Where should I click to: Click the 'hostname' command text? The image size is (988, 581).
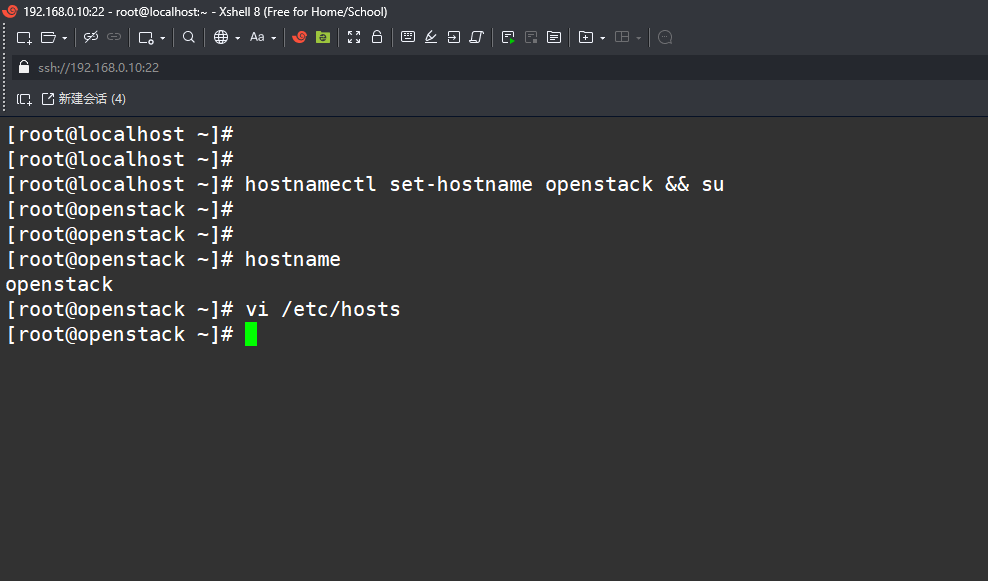click(x=292, y=260)
